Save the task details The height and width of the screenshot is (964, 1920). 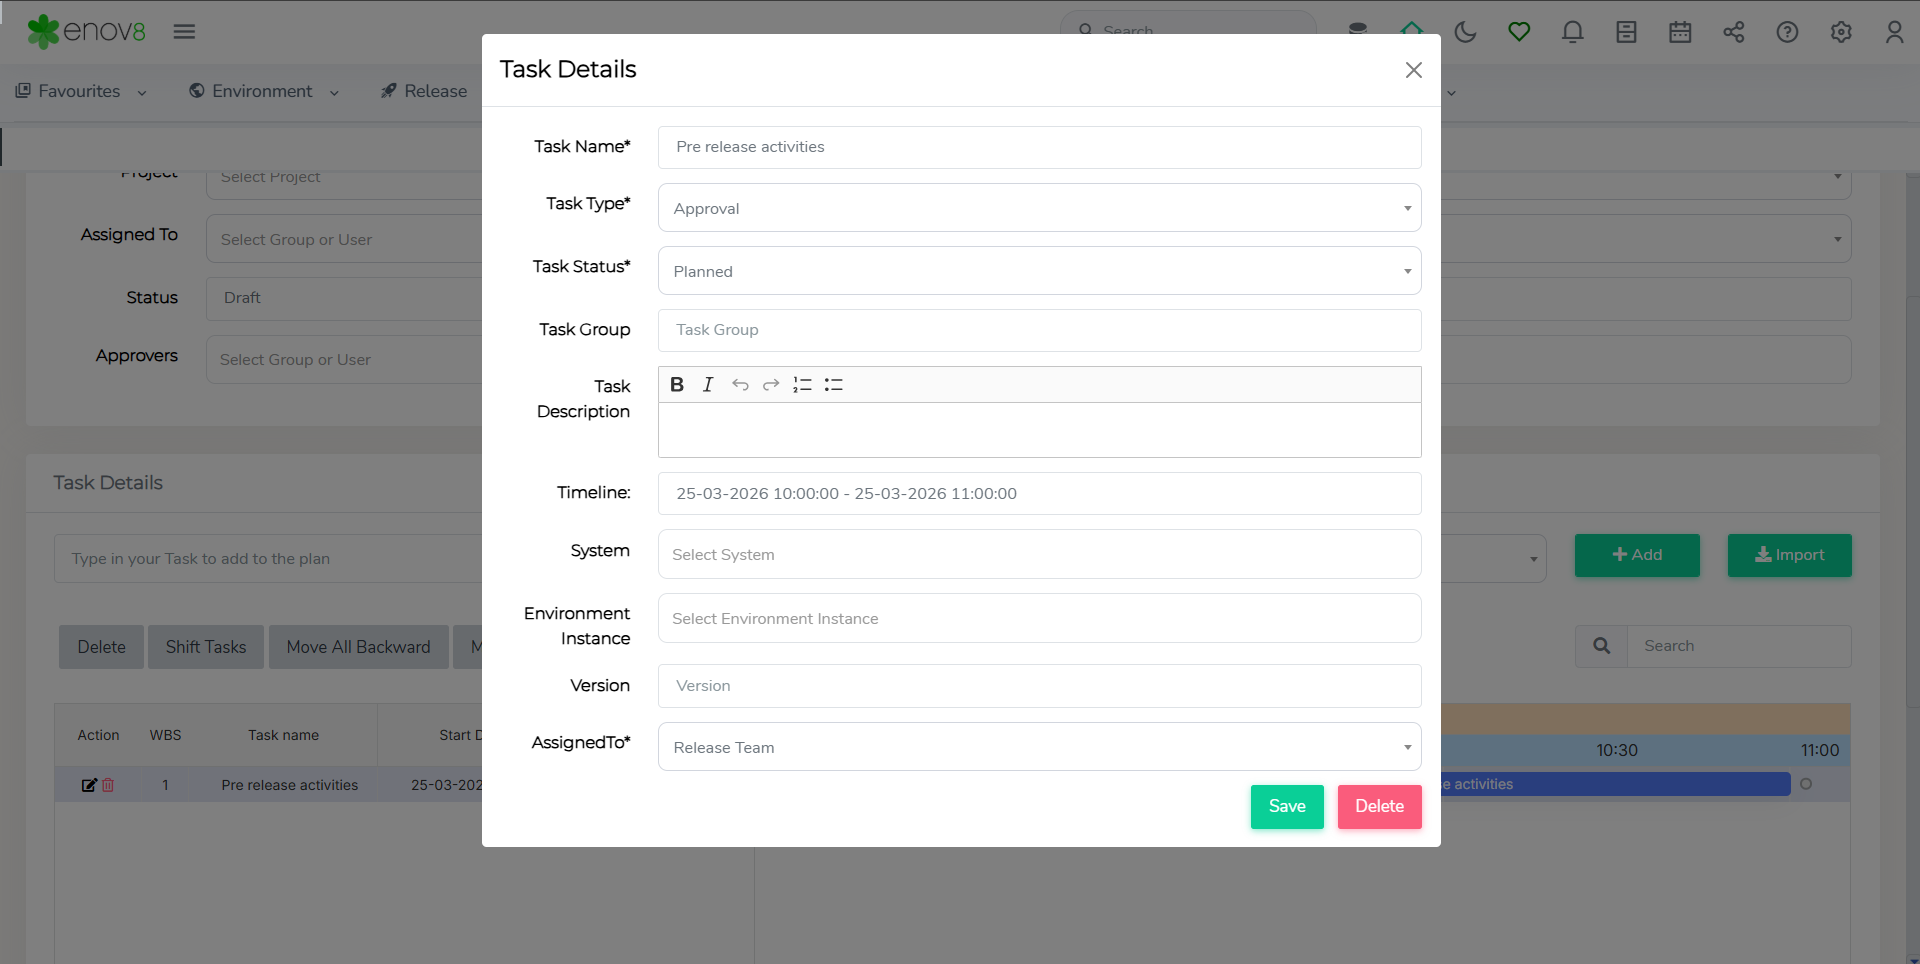(x=1286, y=806)
